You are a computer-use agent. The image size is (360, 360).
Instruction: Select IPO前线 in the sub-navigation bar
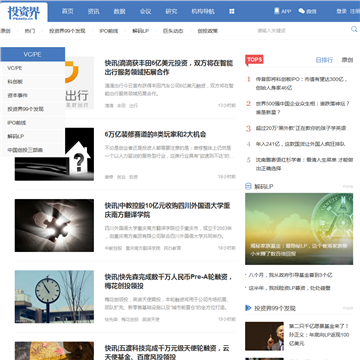109,31
